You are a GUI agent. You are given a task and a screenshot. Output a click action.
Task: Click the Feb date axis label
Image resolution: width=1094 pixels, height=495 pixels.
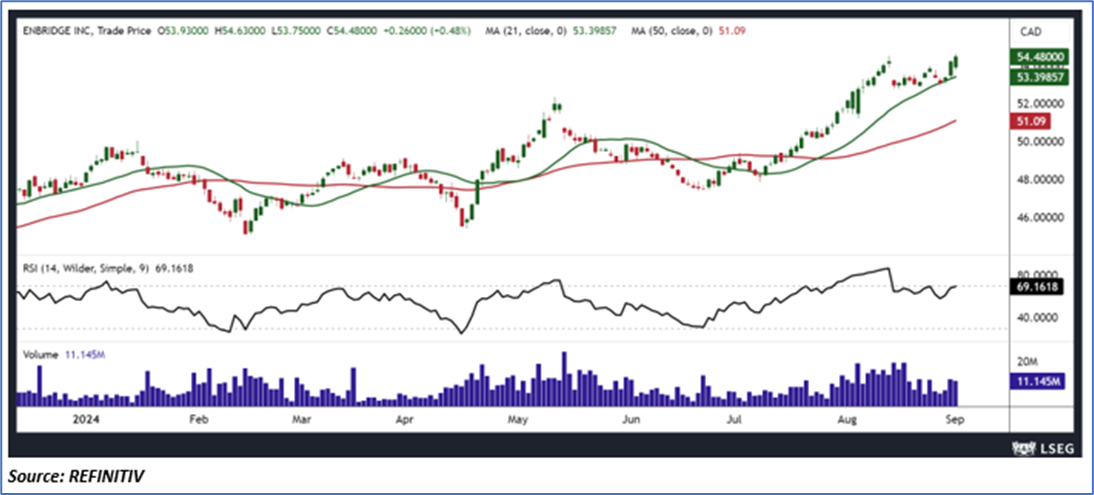tap(199, 420)
